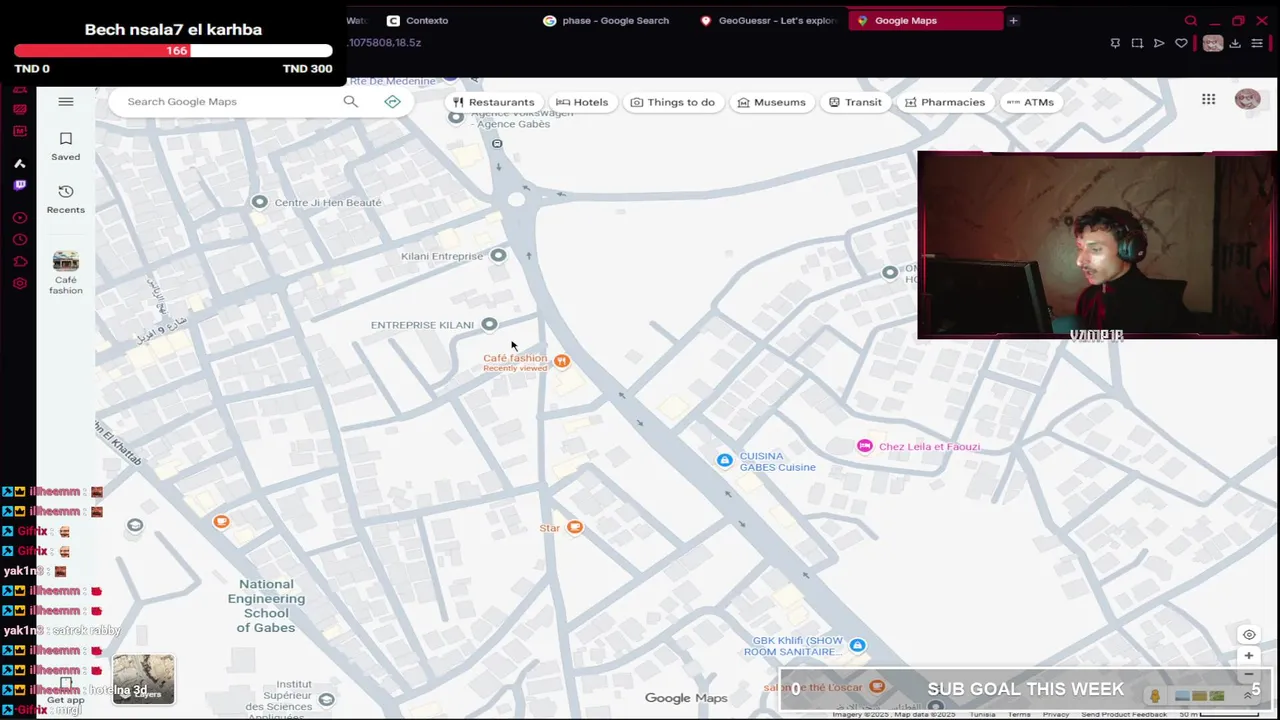Viewport: 1280px width, 720px height.
Task: Click Chez Leila et Faouzi pink pin
Action: [x=865, y=446]
